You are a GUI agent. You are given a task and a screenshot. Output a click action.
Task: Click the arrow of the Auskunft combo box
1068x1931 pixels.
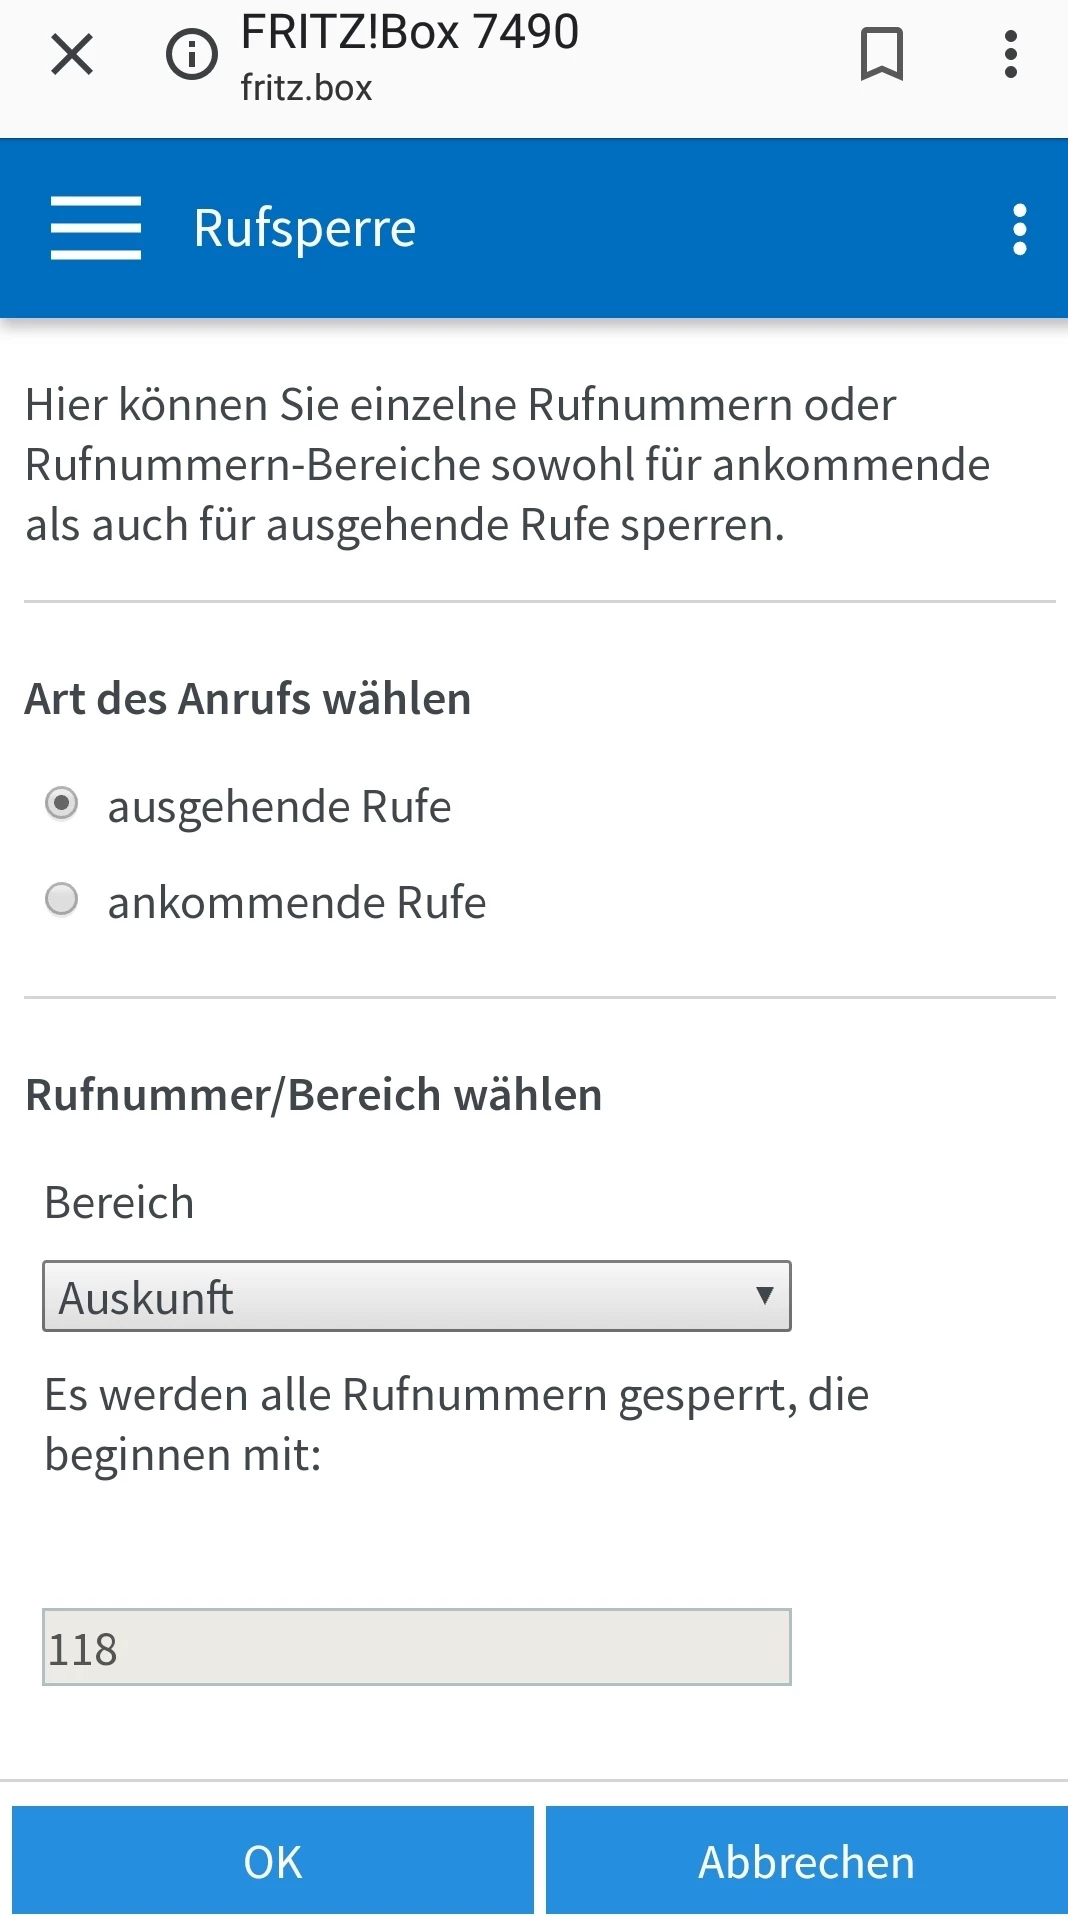tap(765, 1296)
